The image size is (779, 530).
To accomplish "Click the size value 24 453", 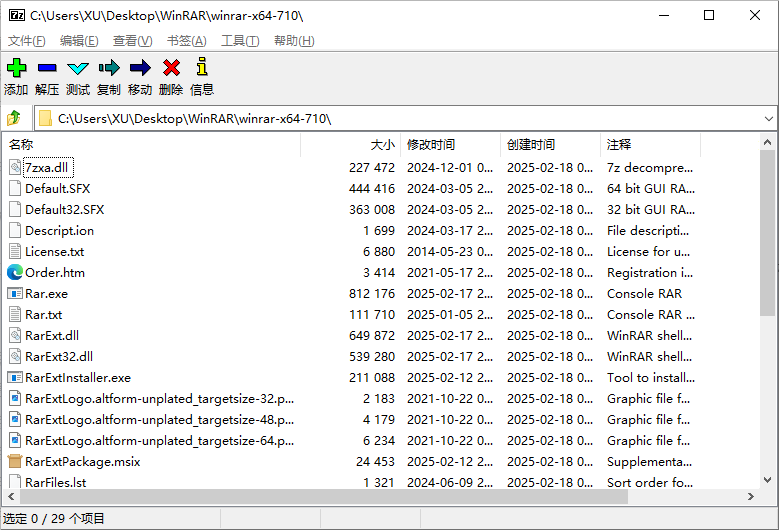I will pos(375,461).
